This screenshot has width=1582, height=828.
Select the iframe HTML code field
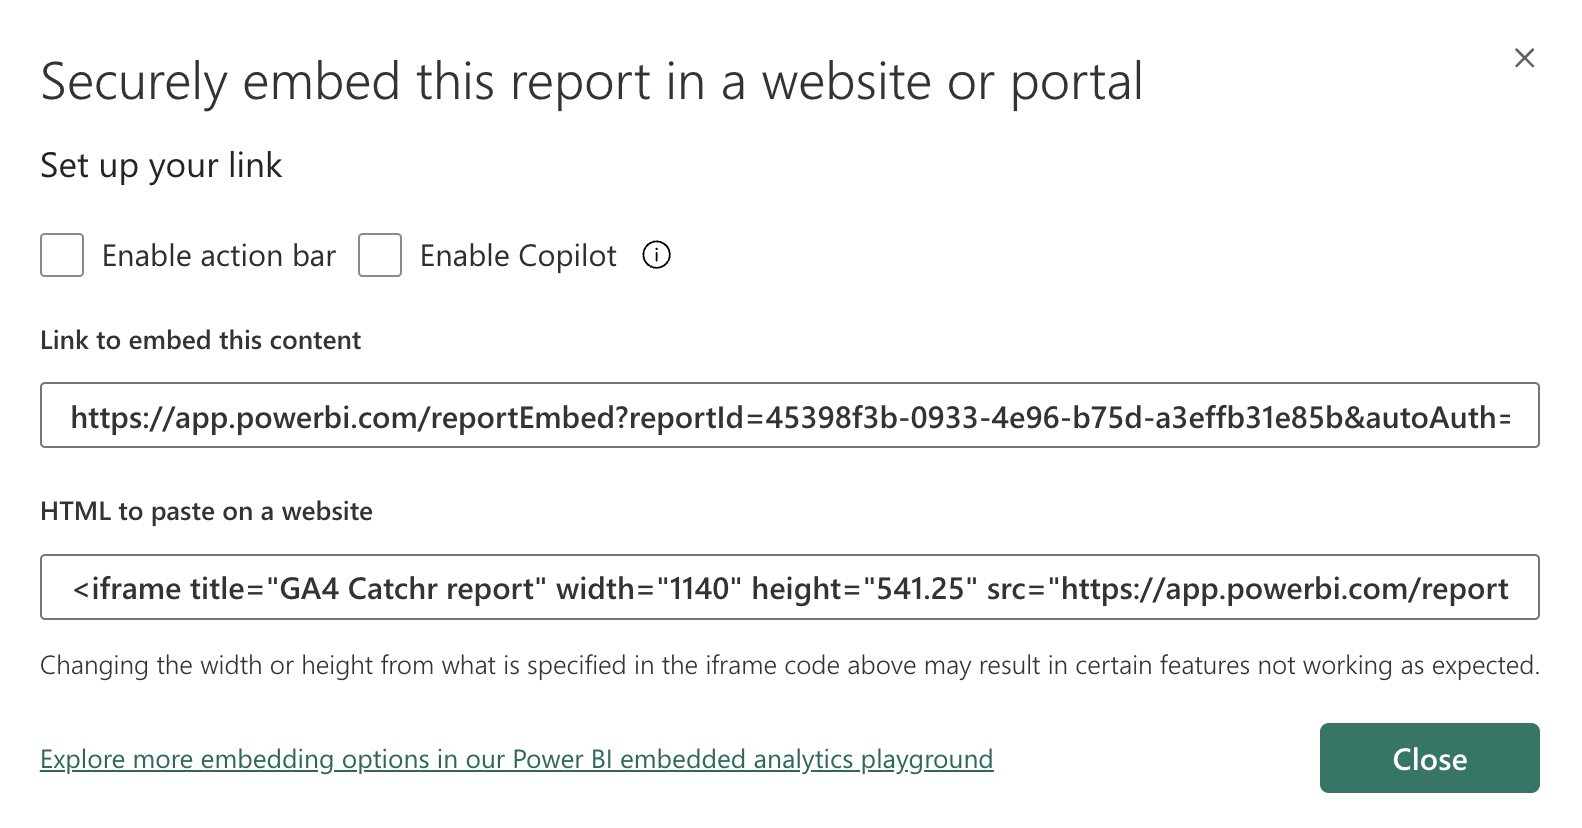point(789,587)
